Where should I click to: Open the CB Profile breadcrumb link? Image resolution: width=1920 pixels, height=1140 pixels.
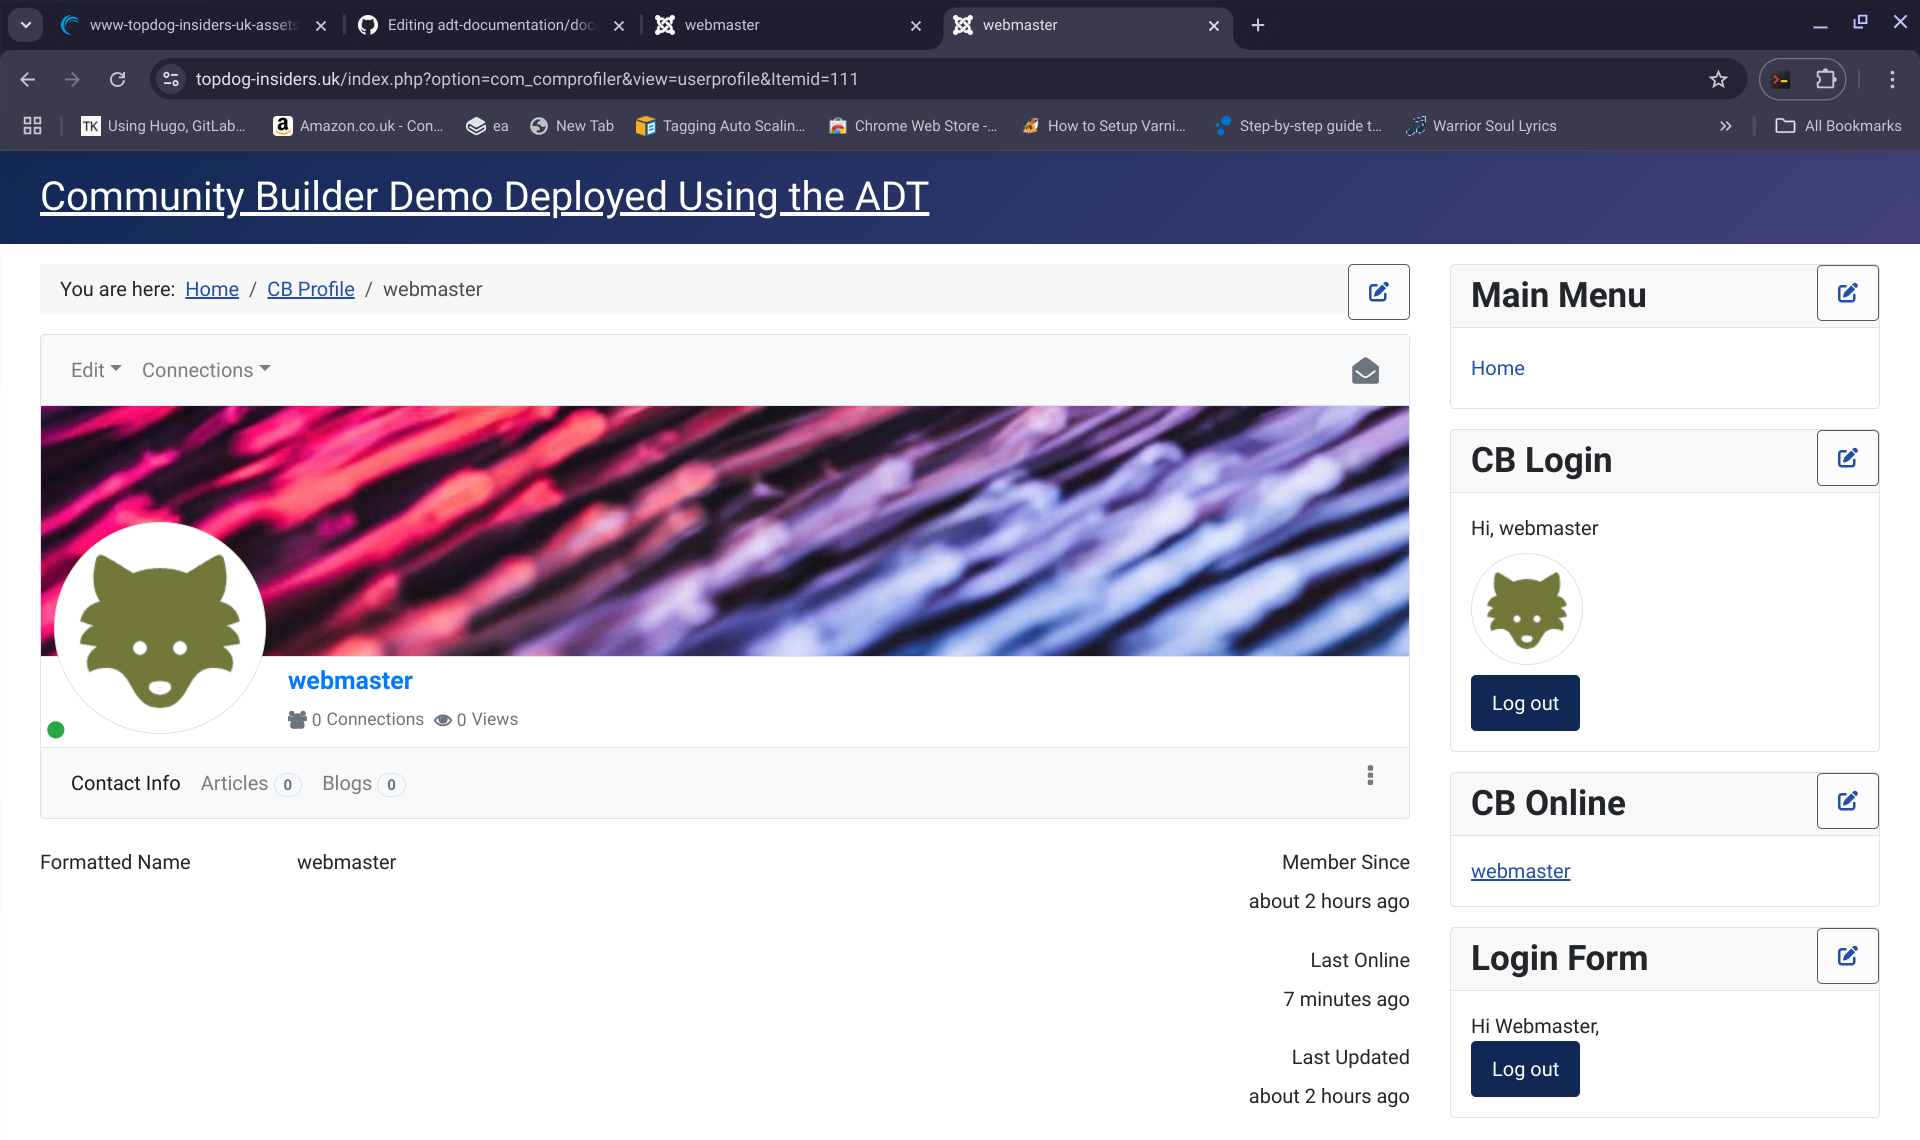310,289
